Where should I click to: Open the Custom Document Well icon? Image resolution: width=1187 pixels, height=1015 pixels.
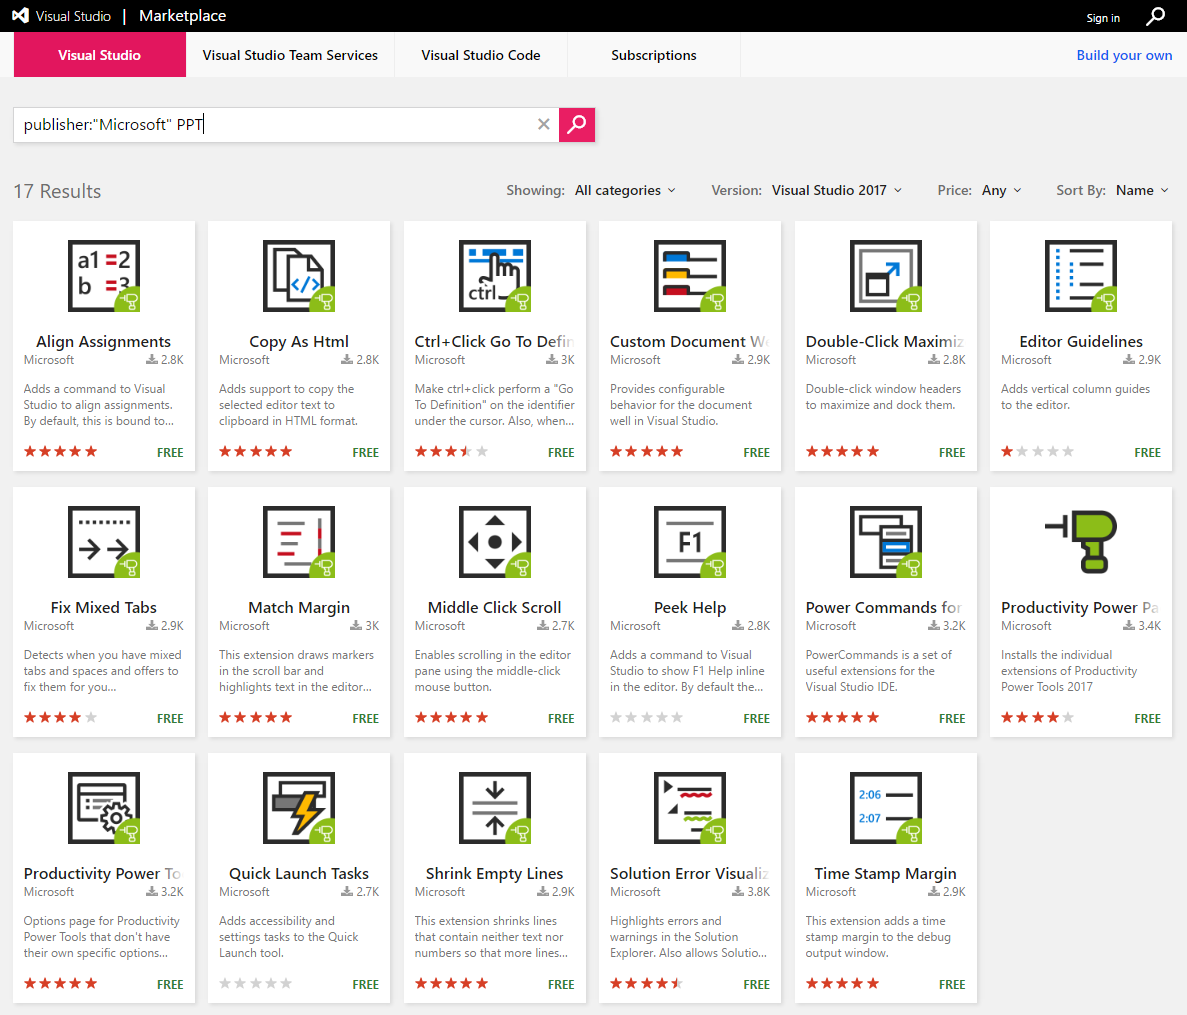[x=690, y=276]
